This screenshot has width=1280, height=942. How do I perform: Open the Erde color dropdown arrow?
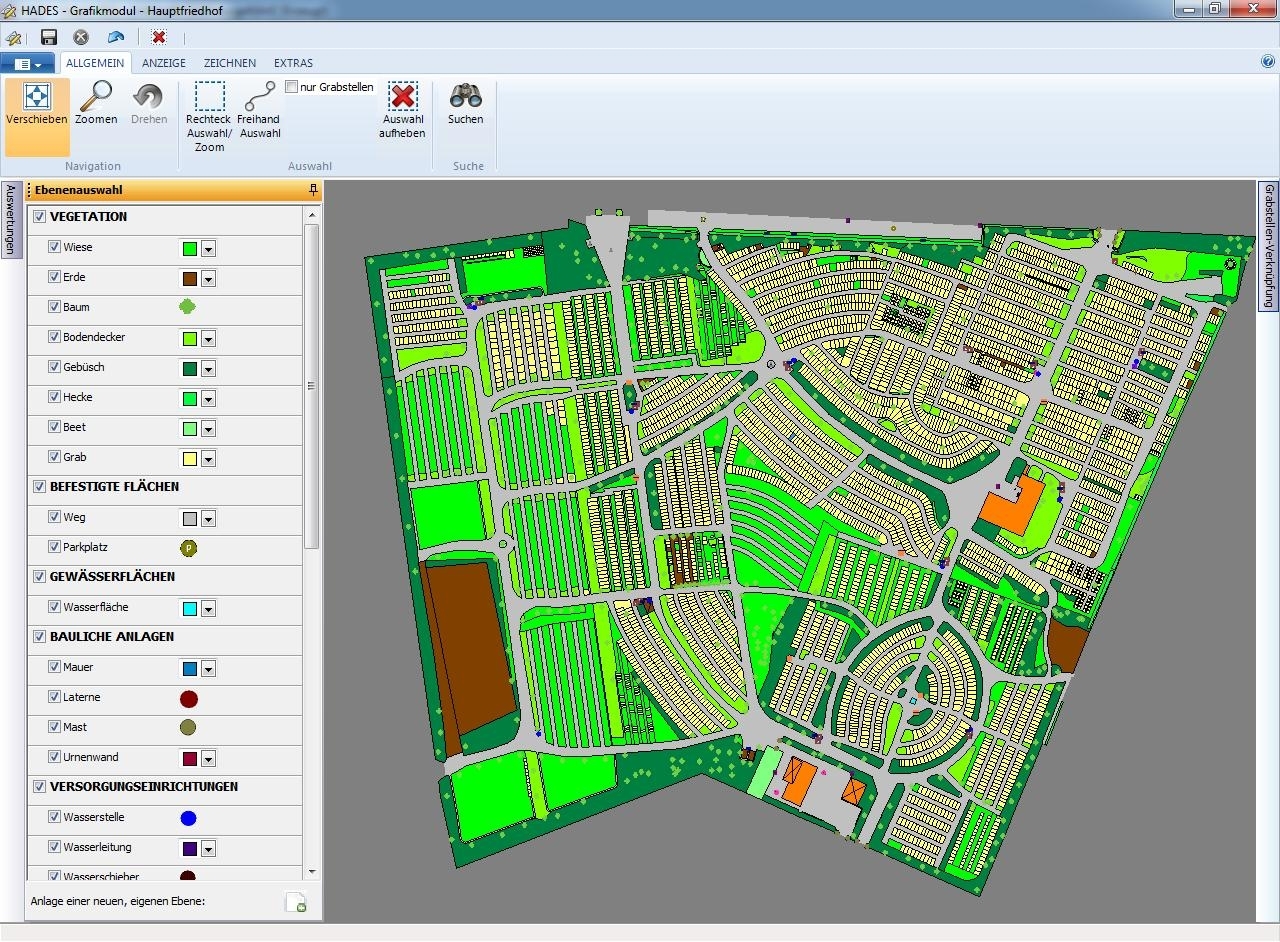pyautogui.click(x=208, y=279)
